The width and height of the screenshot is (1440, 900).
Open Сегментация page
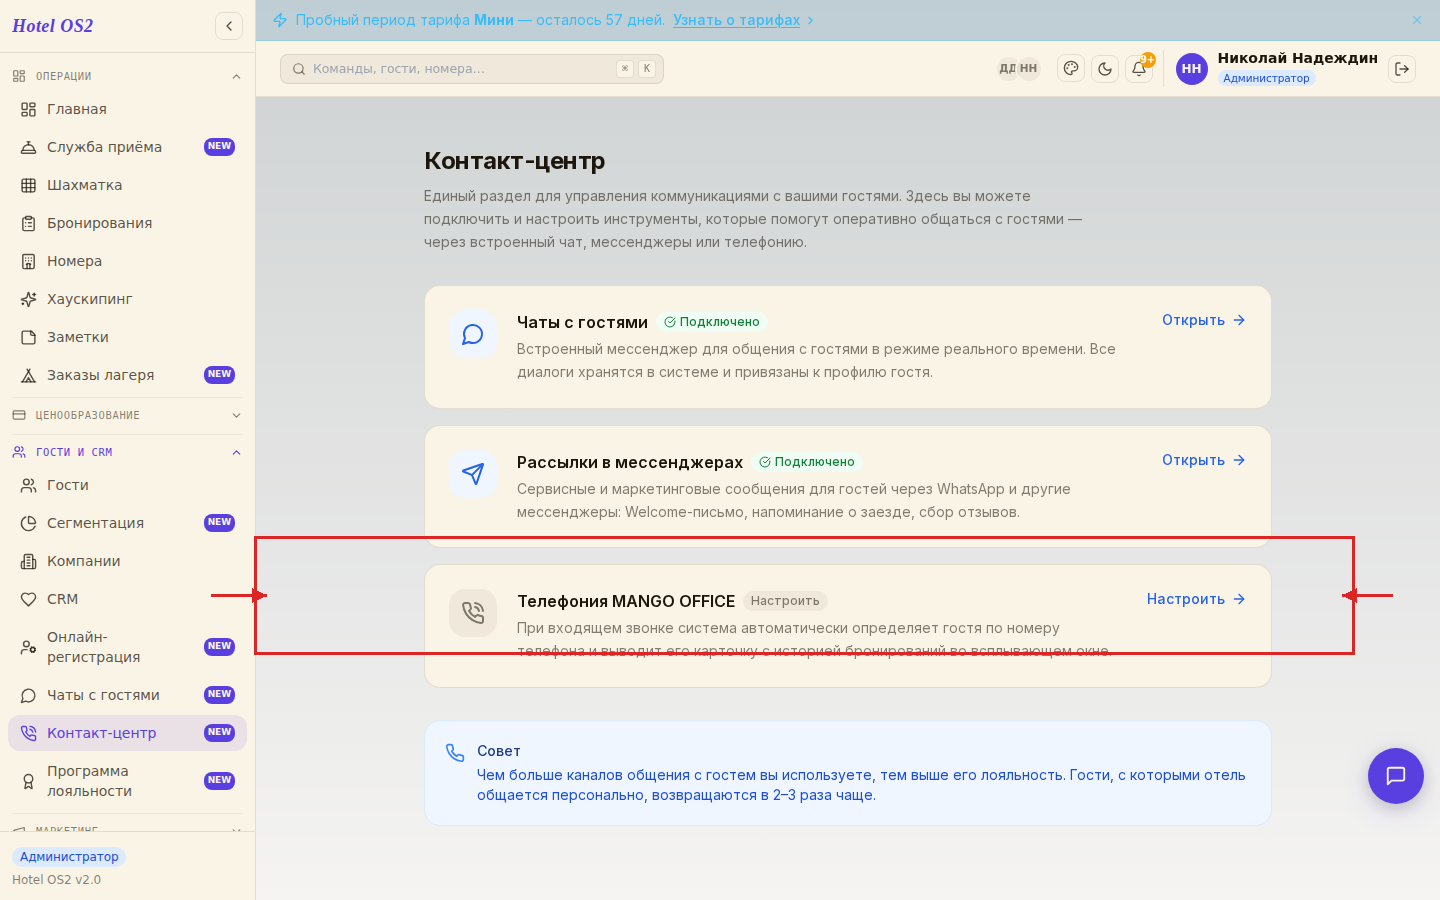(x=127, y=523)
